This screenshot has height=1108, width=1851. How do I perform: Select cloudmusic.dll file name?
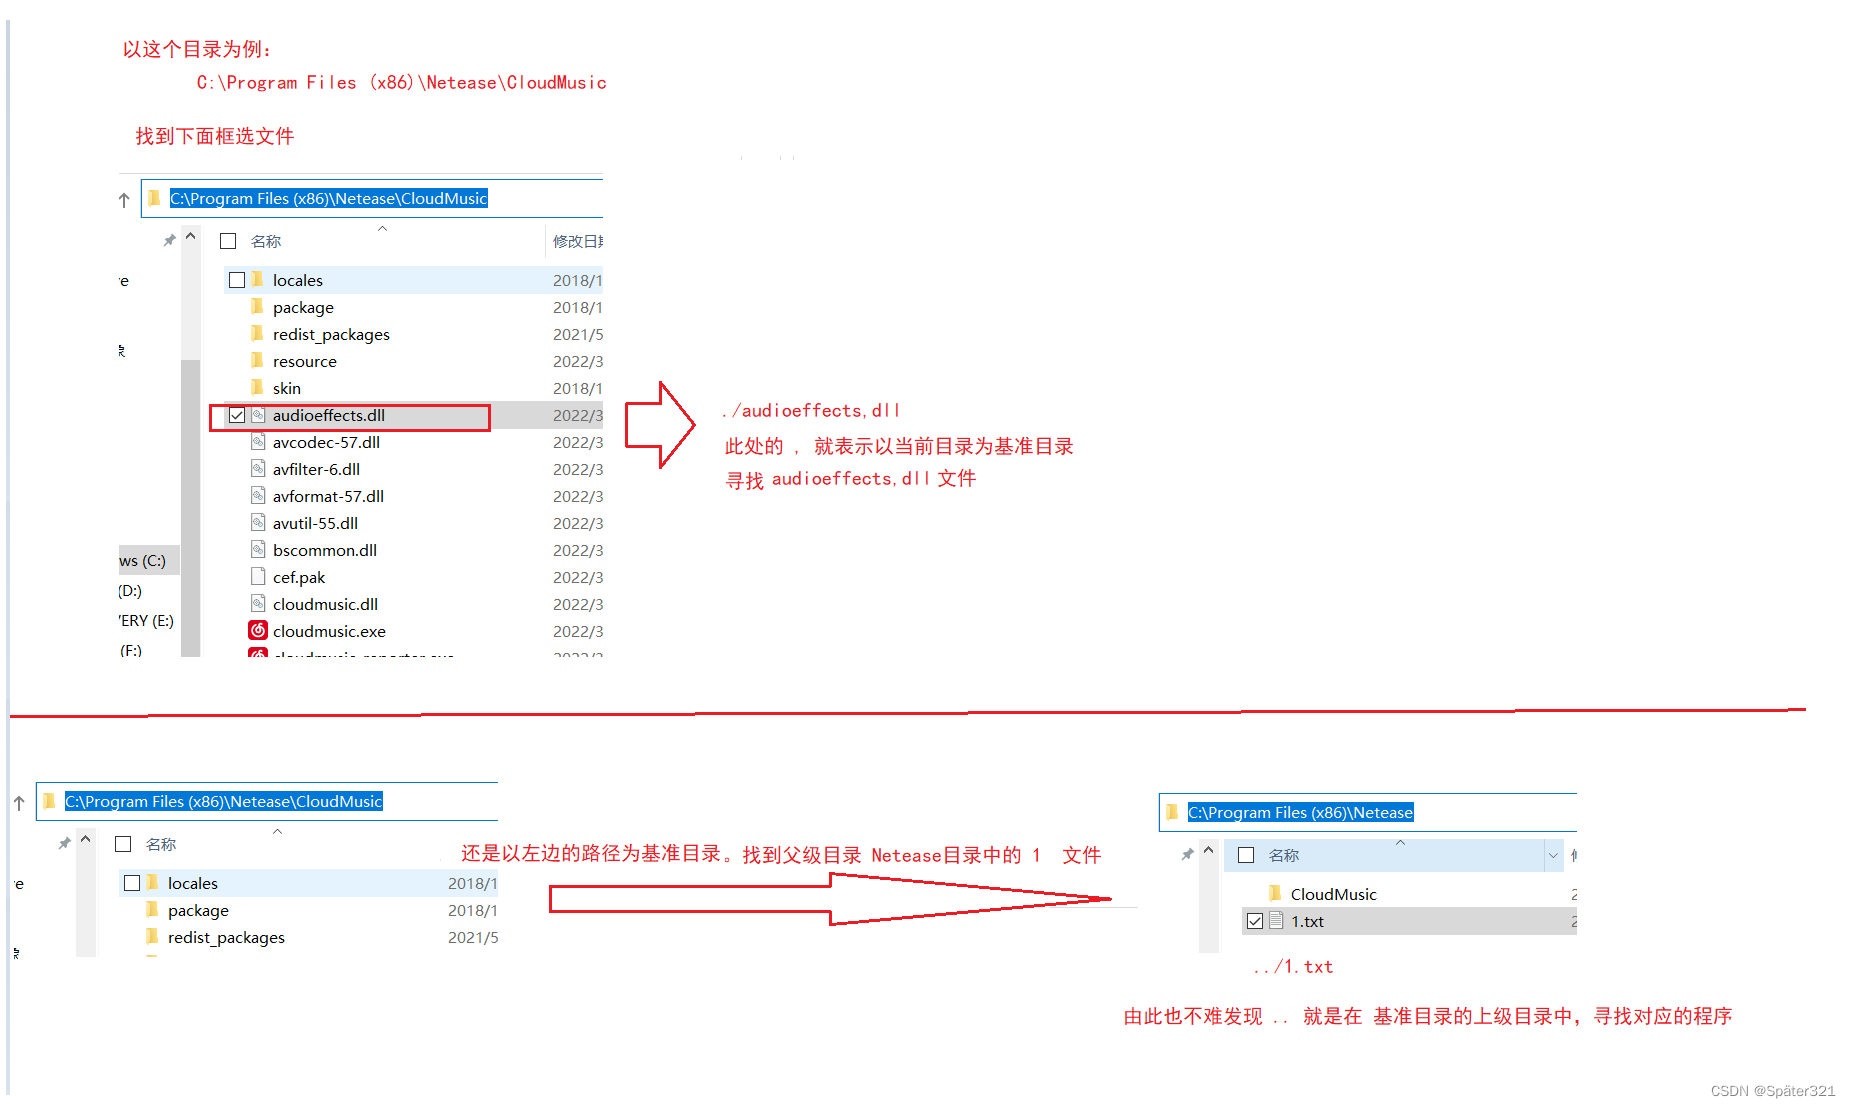pos(325,604)
